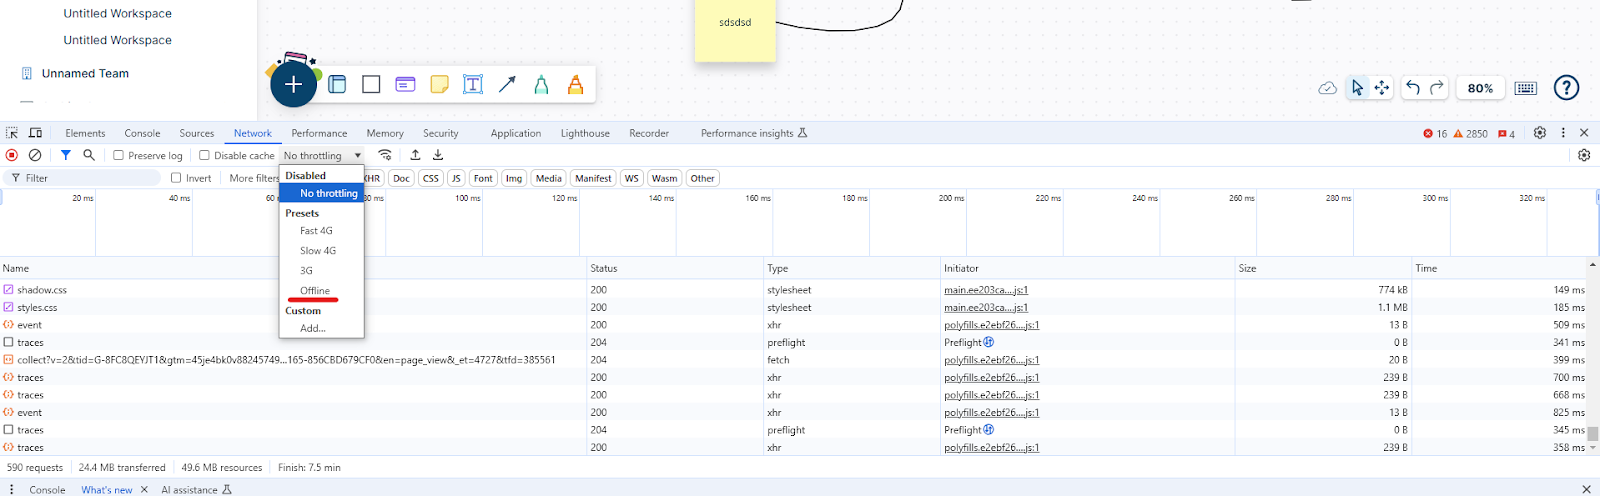Screen dimensions: 1600x496
Task: Open the 80% zoom level dropdown
Action: click(x=1480, y=88)
